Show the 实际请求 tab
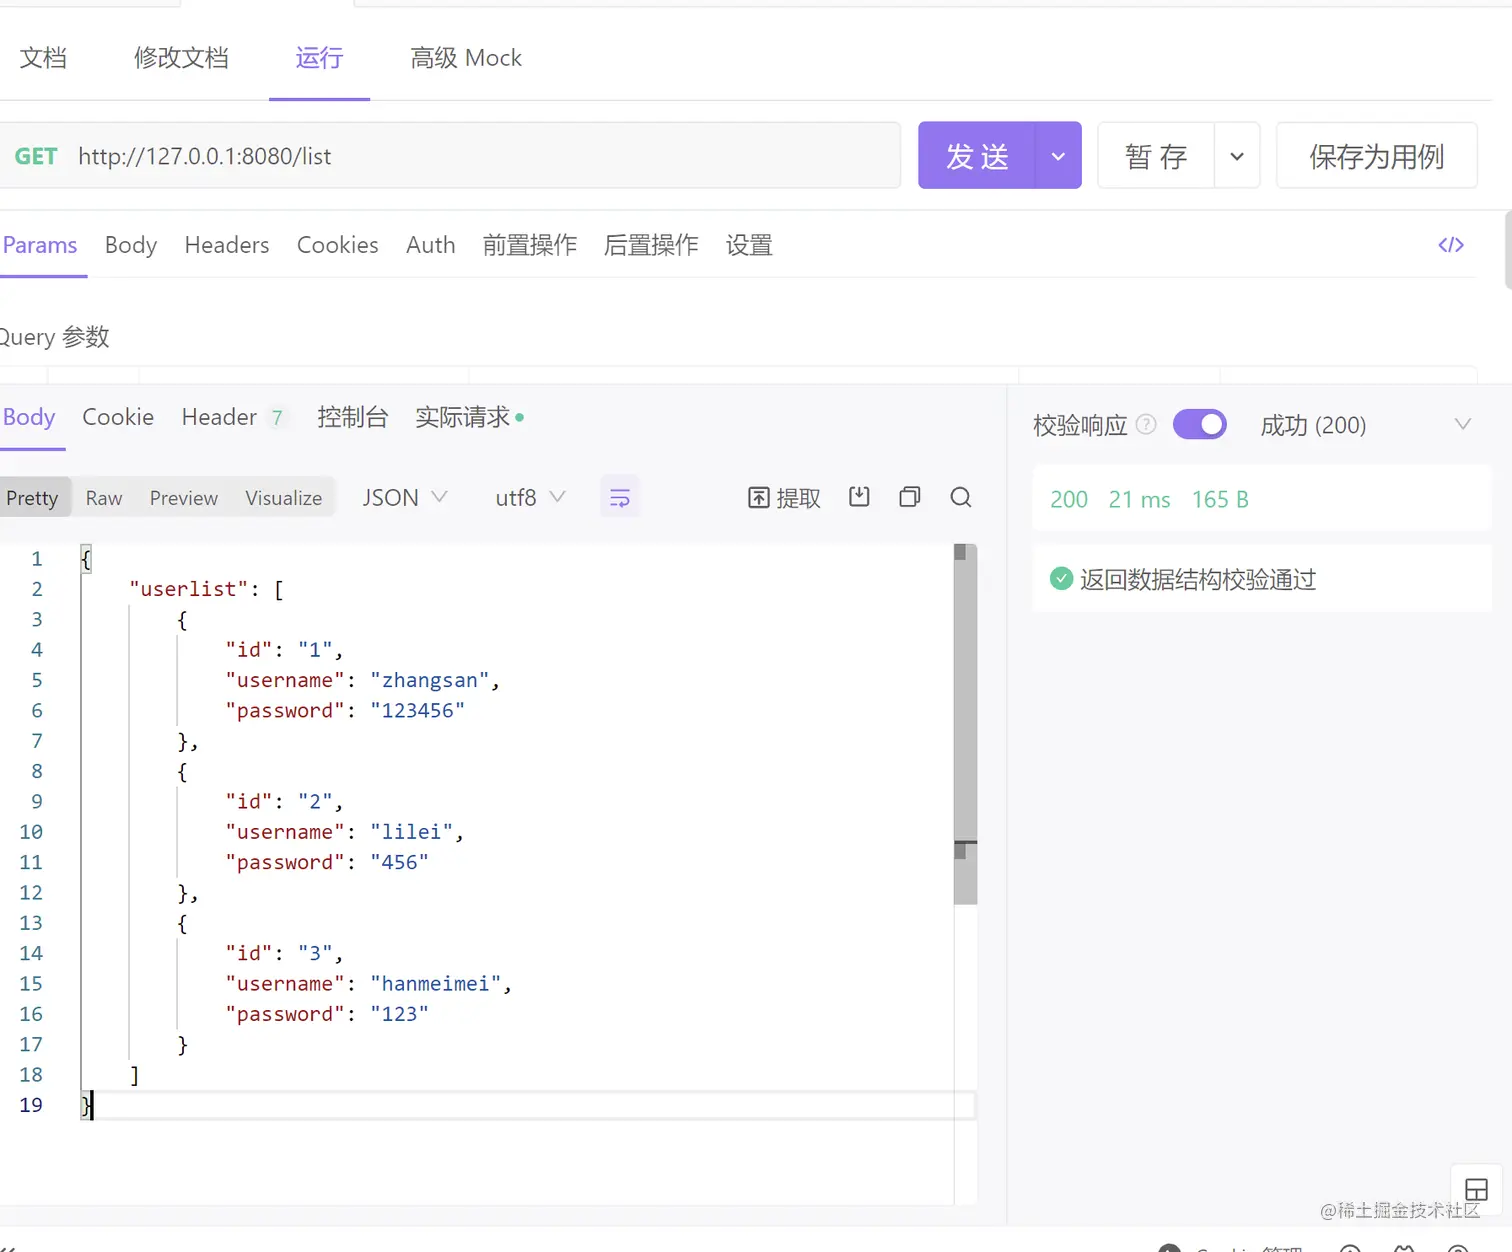 click(469, 417)
